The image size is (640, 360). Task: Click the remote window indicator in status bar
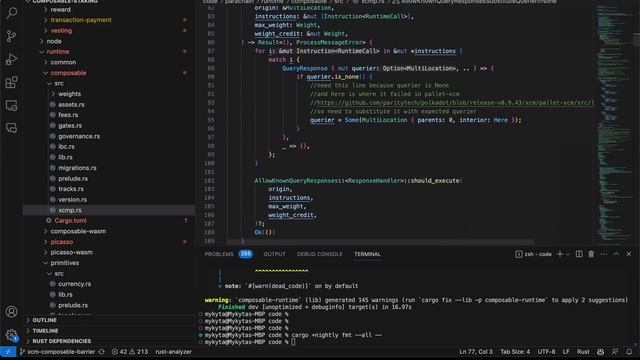(8, 351)
